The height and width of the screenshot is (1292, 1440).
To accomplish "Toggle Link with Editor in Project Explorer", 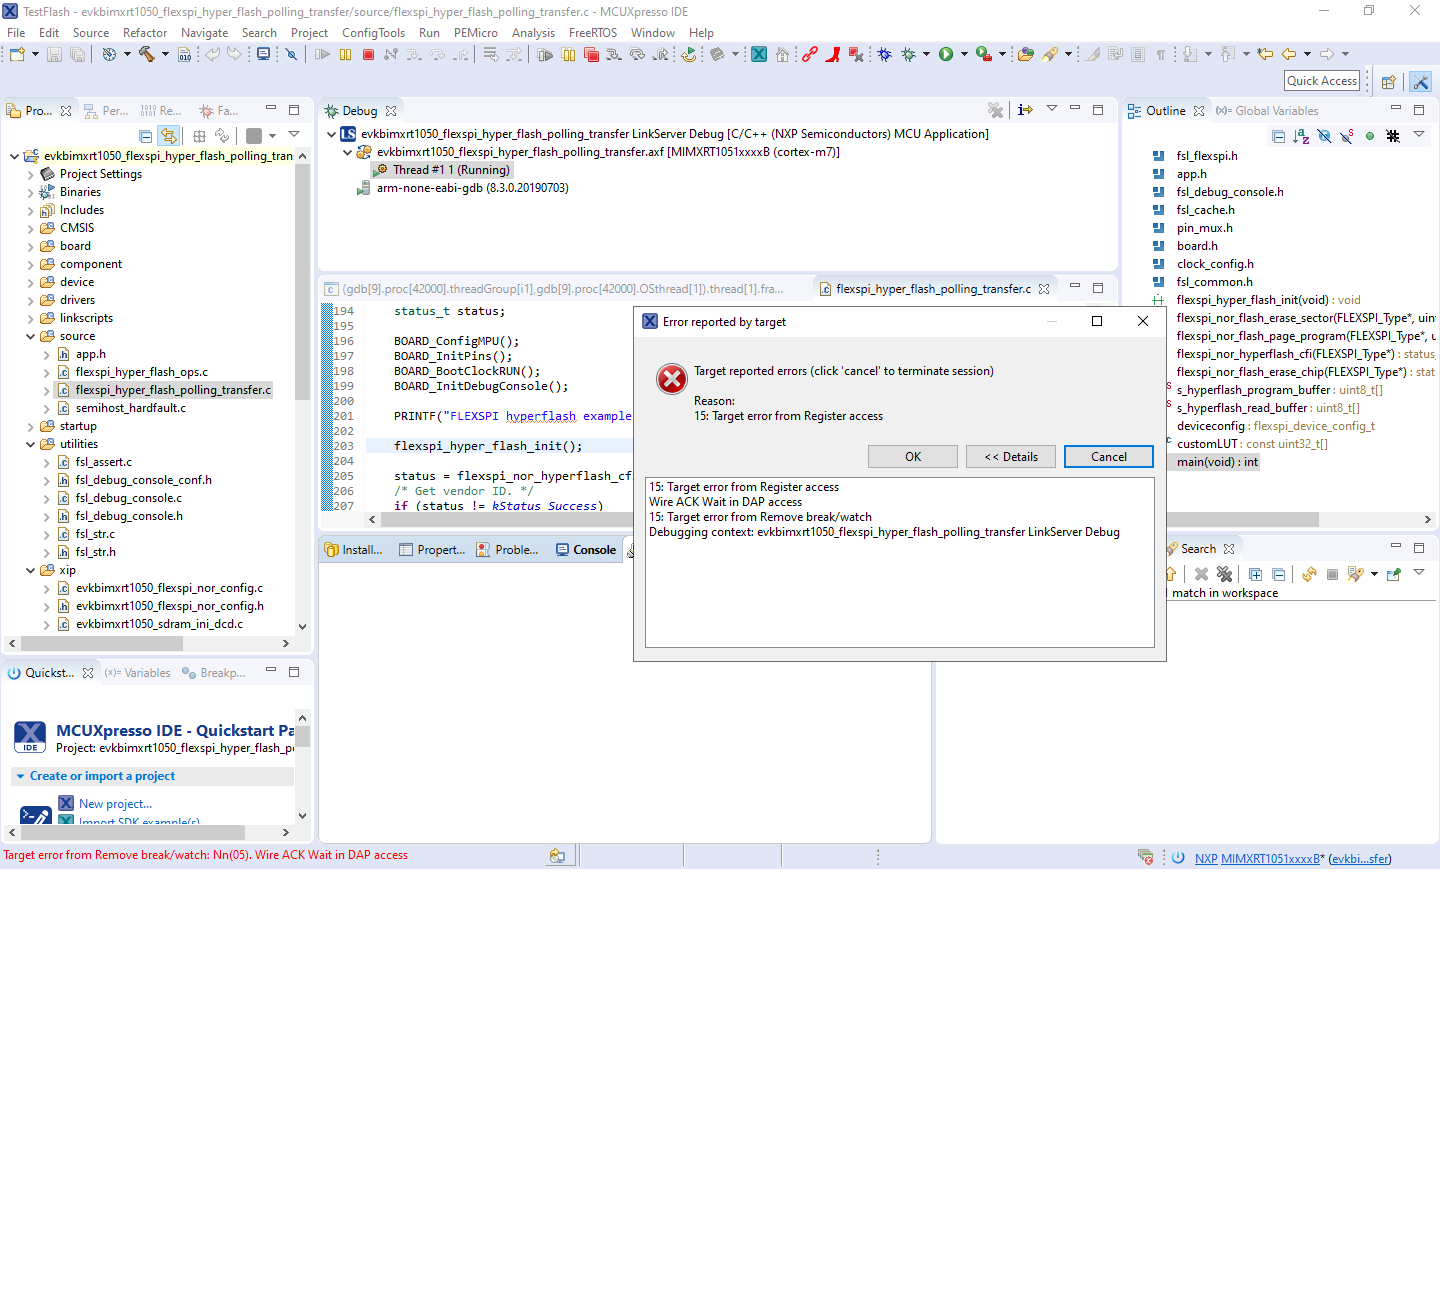I will (168, 136).
